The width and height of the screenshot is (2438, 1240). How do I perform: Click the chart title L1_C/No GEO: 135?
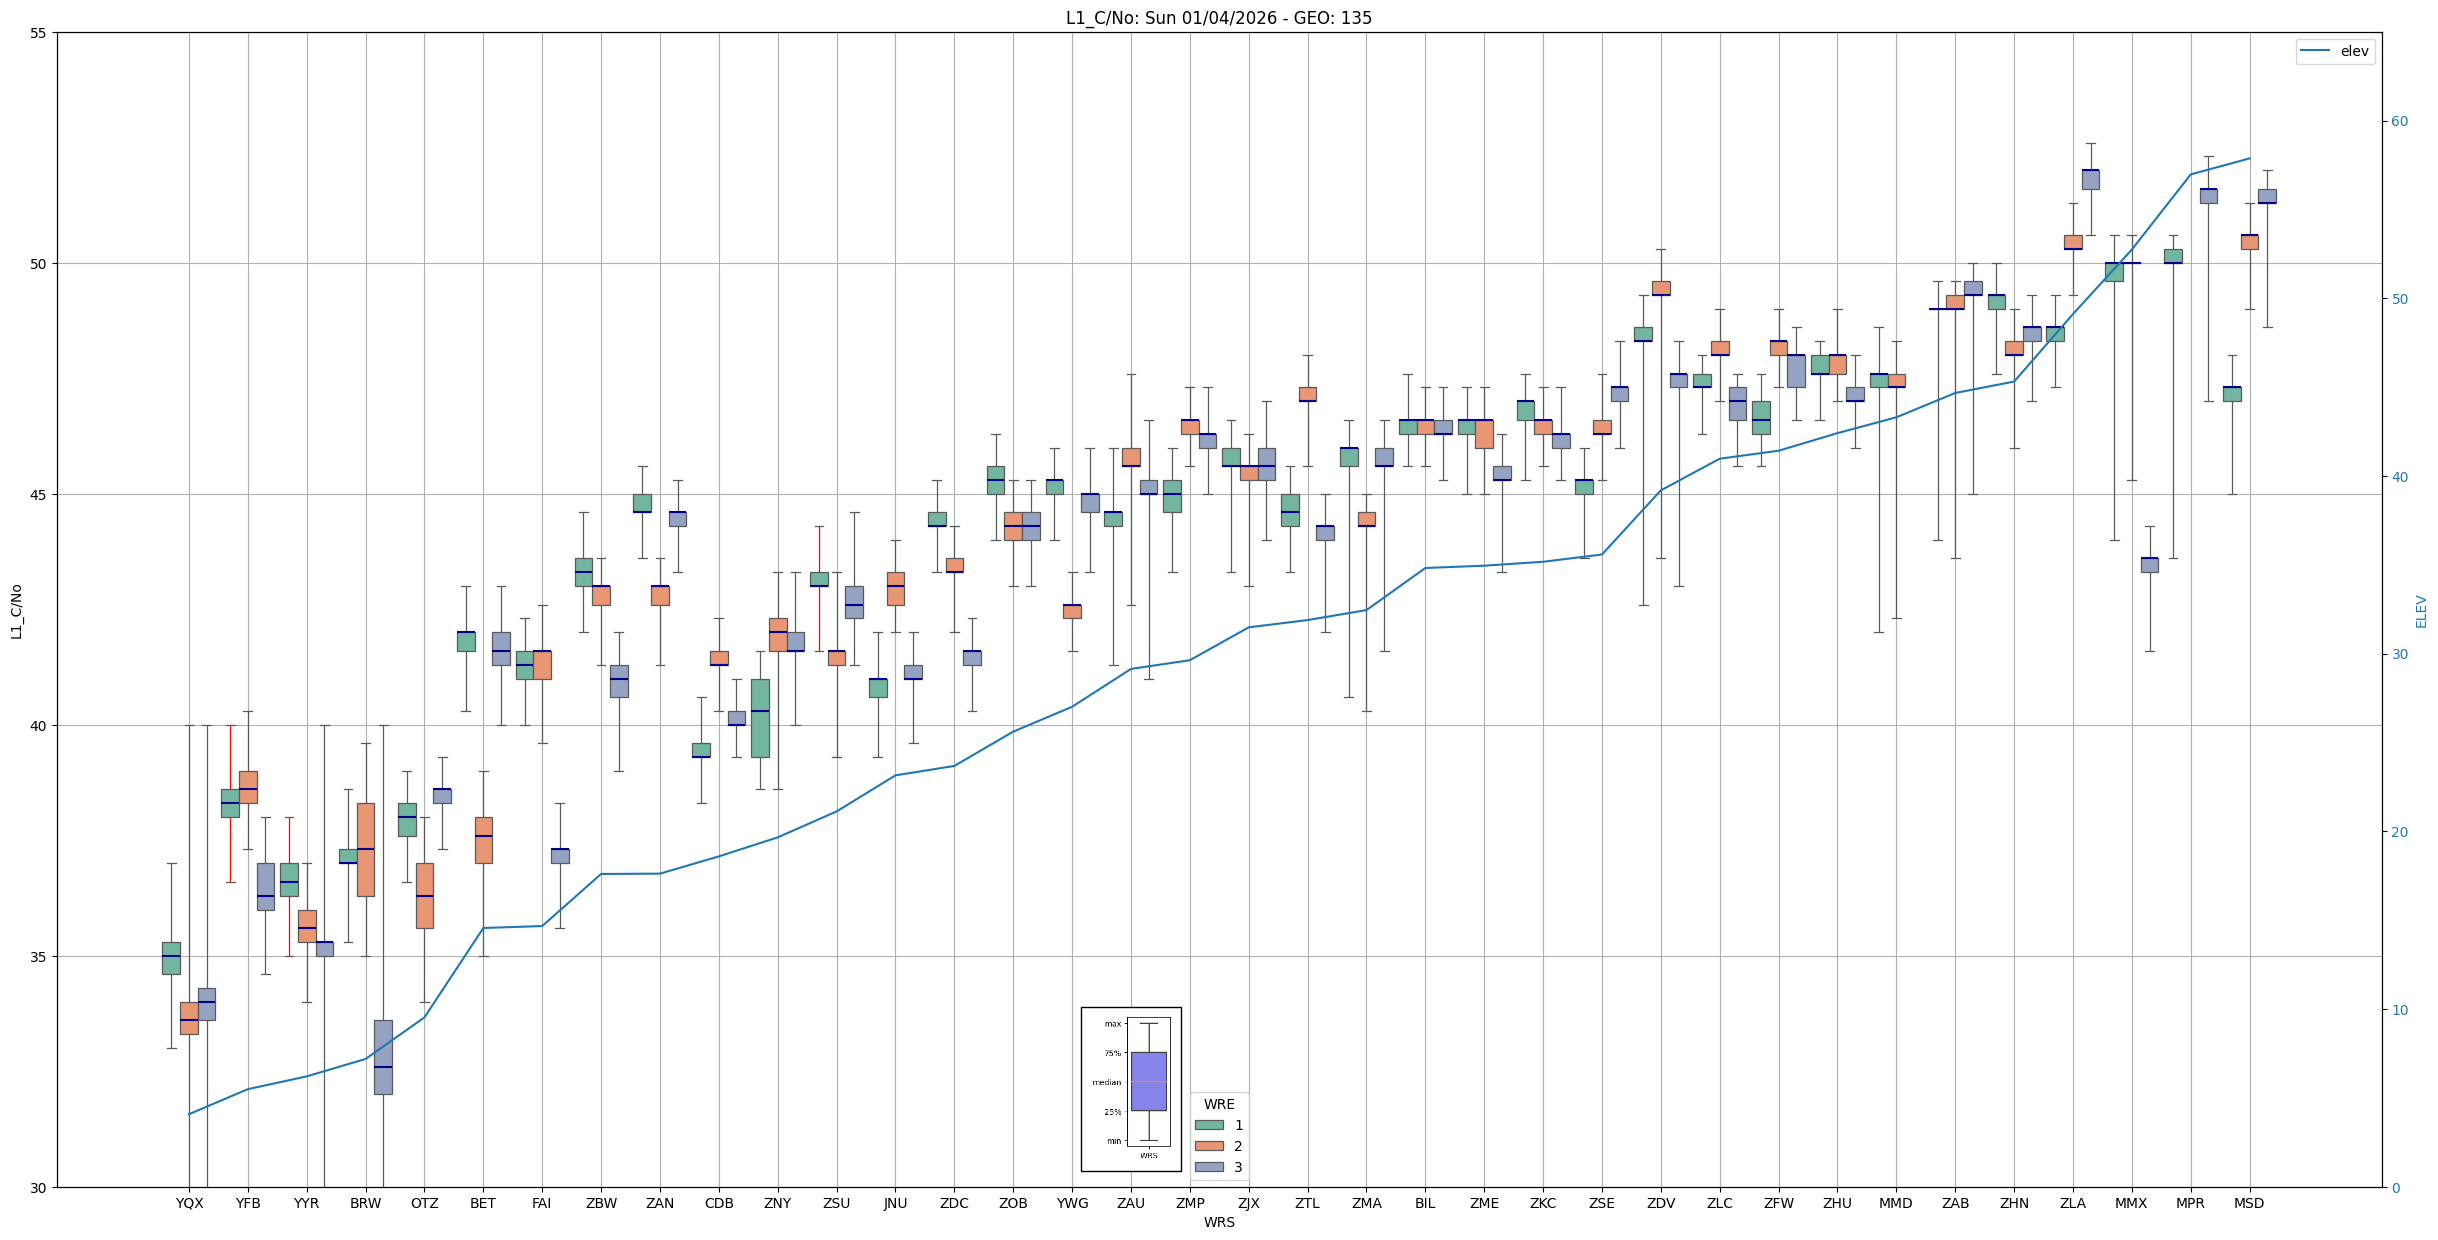click(x=1218, y=18)
